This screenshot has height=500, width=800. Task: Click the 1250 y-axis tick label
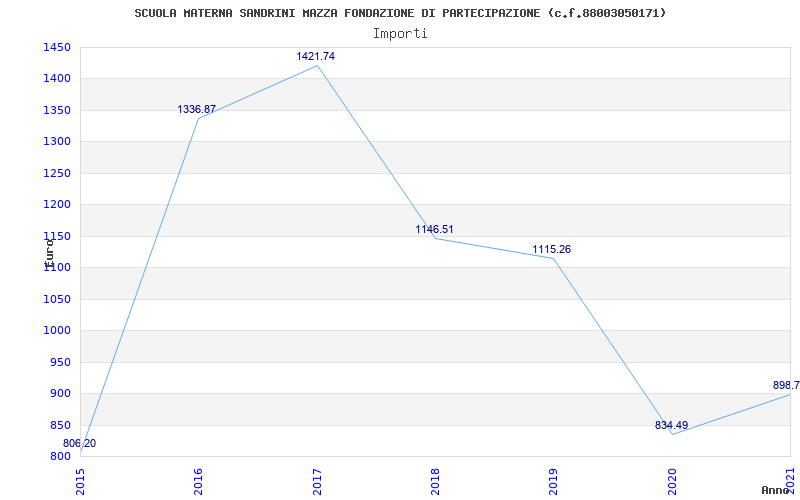pos(57,173)
